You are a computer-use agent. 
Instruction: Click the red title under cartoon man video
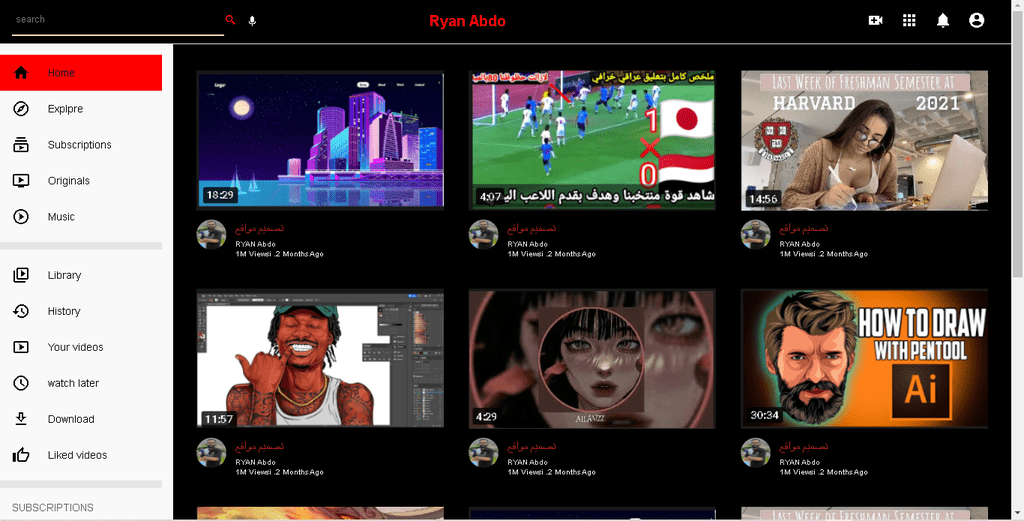[x=259, y=447]
